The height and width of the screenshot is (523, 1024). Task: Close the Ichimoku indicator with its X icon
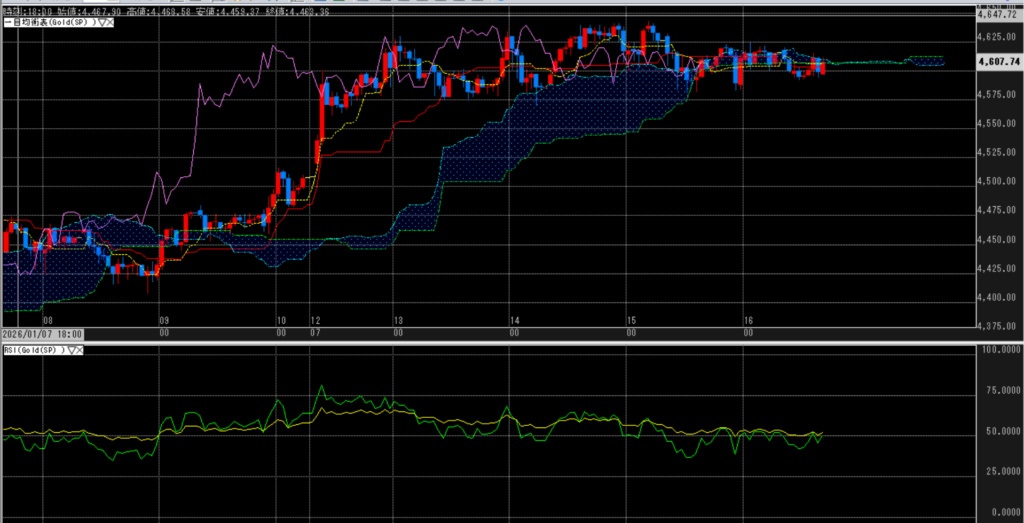[x=109, y=21]
